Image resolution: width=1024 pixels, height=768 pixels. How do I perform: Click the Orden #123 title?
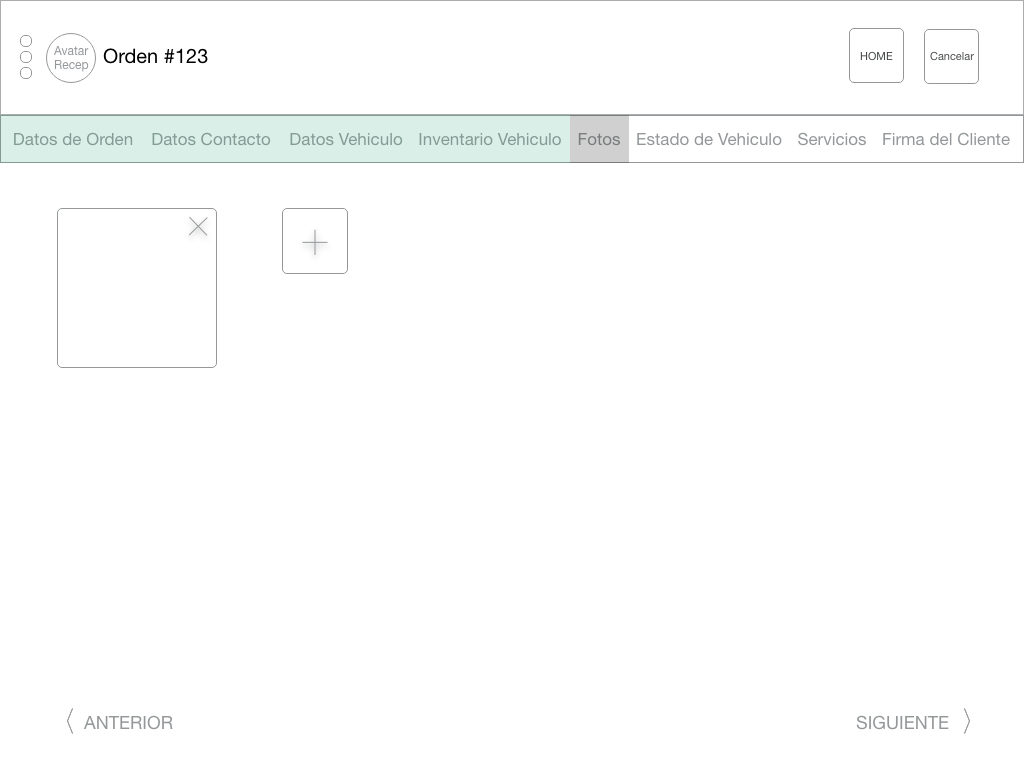coord(156,57)
